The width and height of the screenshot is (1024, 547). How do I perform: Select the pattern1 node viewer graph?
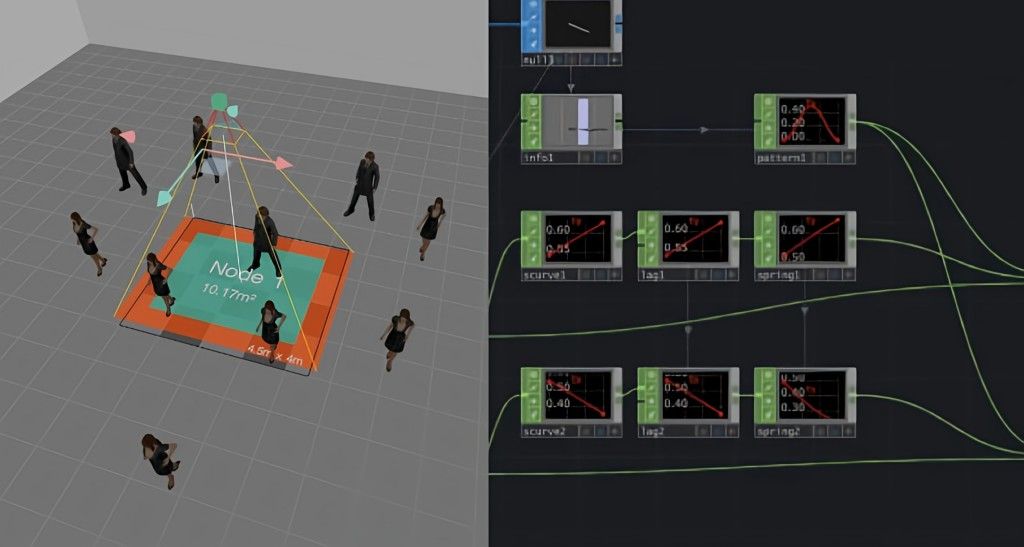tap(812, 121)
